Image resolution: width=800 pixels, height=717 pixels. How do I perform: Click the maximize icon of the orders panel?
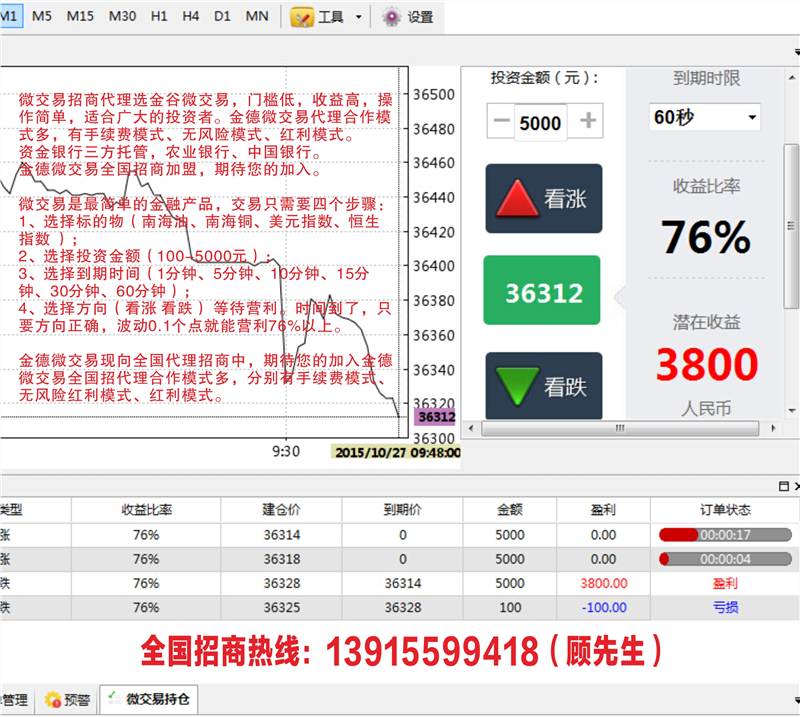click(783, 486)
